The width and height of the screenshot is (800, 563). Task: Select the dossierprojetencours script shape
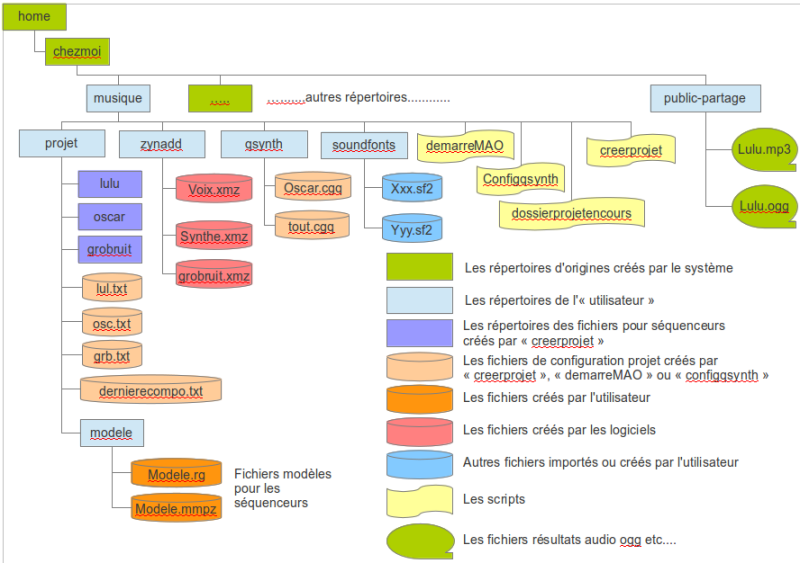point(571,213)
